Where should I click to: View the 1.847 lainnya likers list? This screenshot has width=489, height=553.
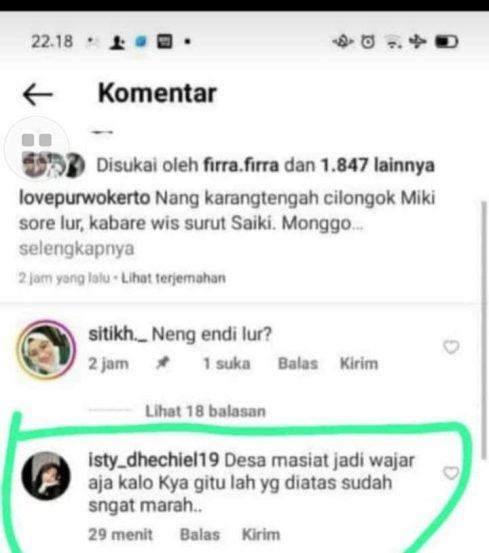tap(378, 165)
